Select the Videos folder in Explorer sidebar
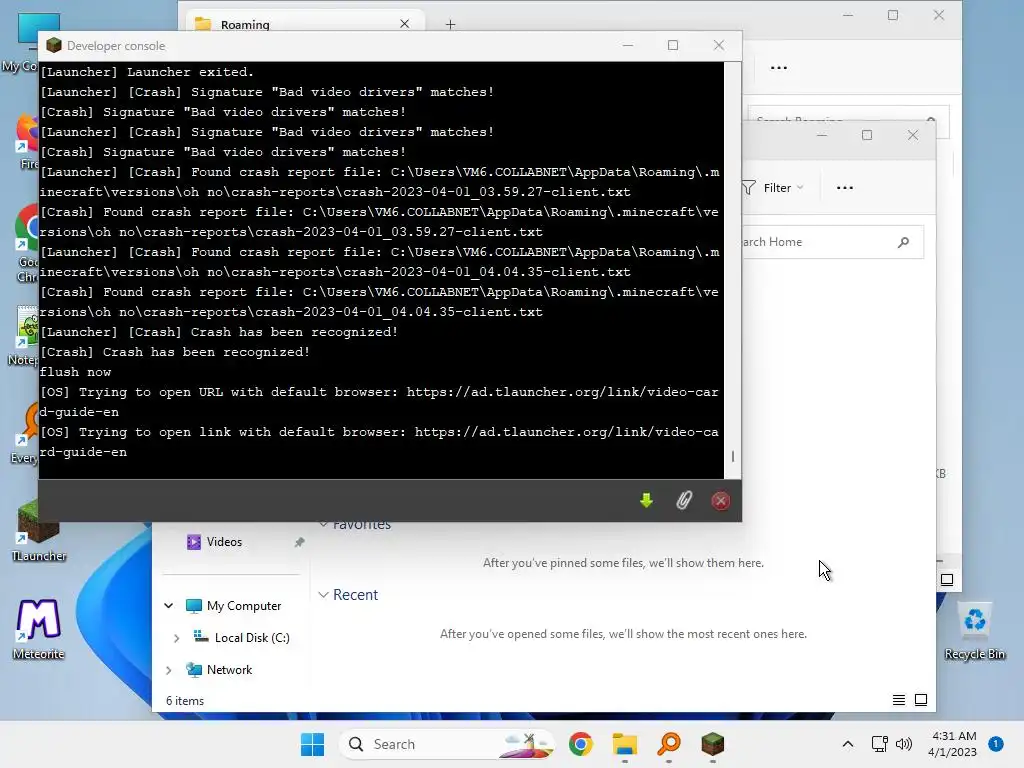The height and width of the screenshot is (768, 1024). click(225, 542)
